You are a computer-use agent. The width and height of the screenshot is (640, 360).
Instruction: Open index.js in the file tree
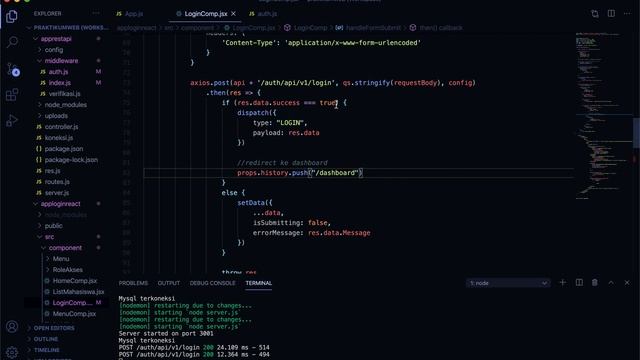pyautogui.click(x=60, y=83)
